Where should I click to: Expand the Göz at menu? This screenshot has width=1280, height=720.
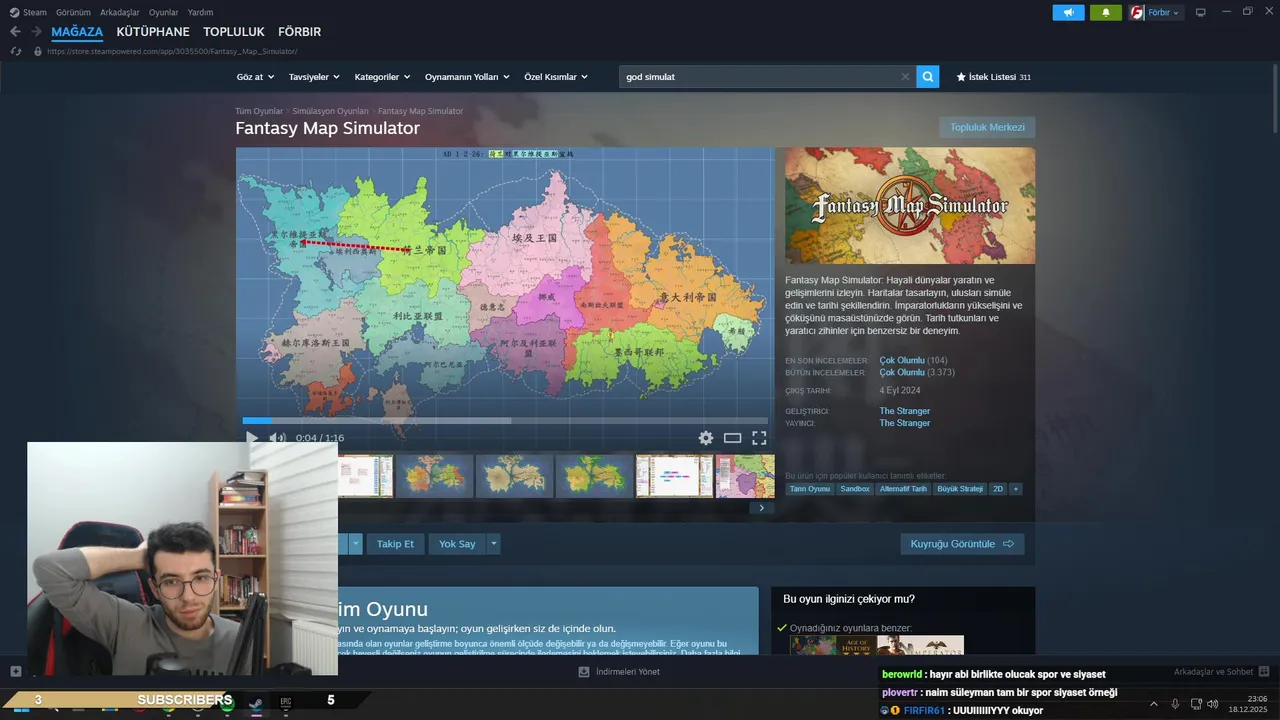(x=254, y=77)
